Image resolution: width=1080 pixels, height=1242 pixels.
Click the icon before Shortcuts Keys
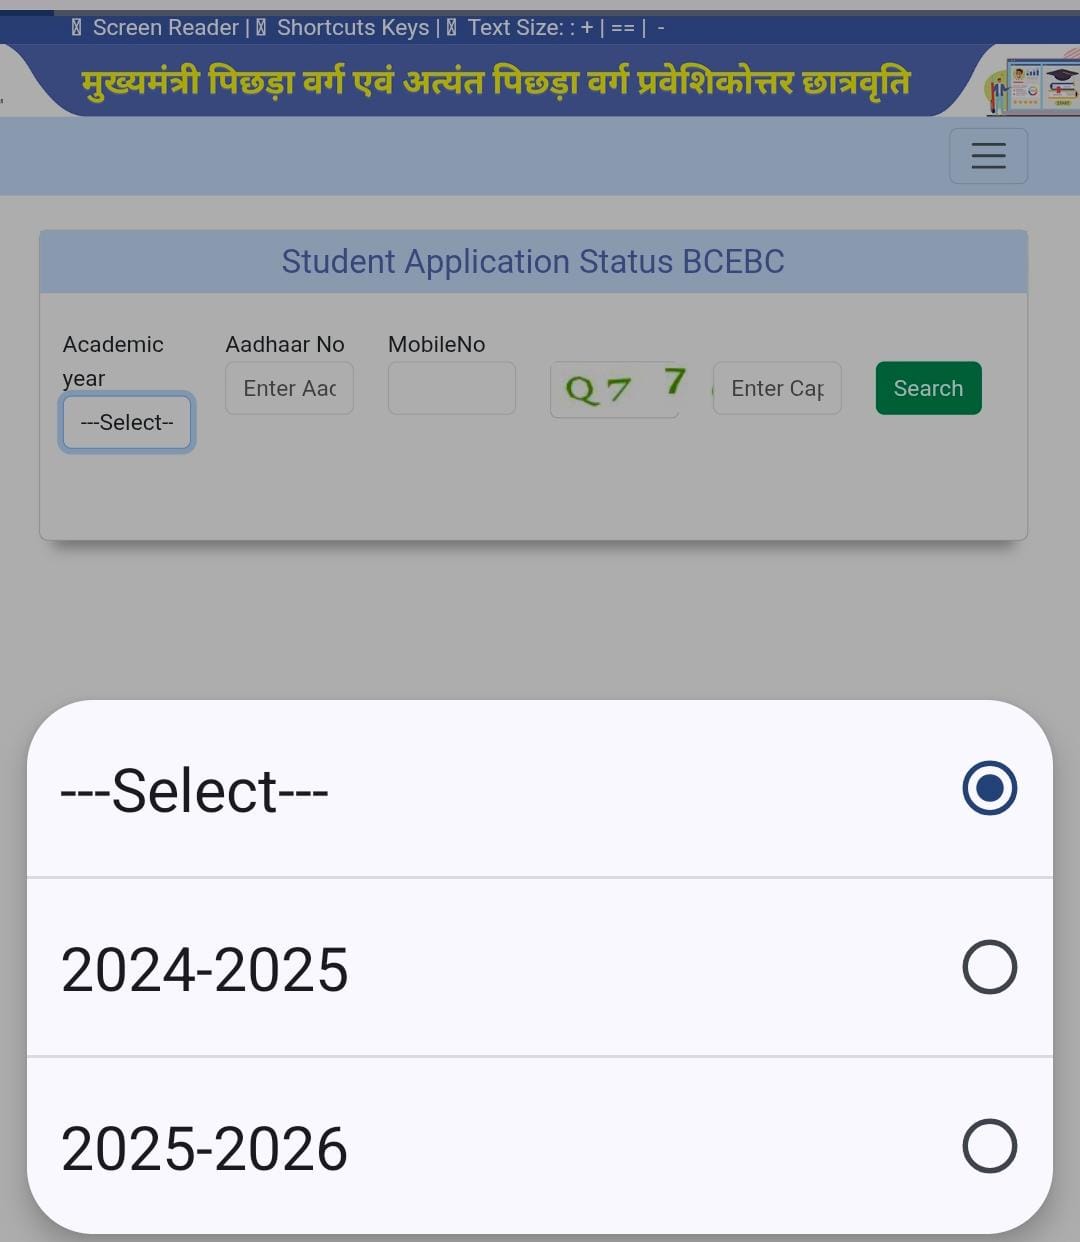[260, 28]
